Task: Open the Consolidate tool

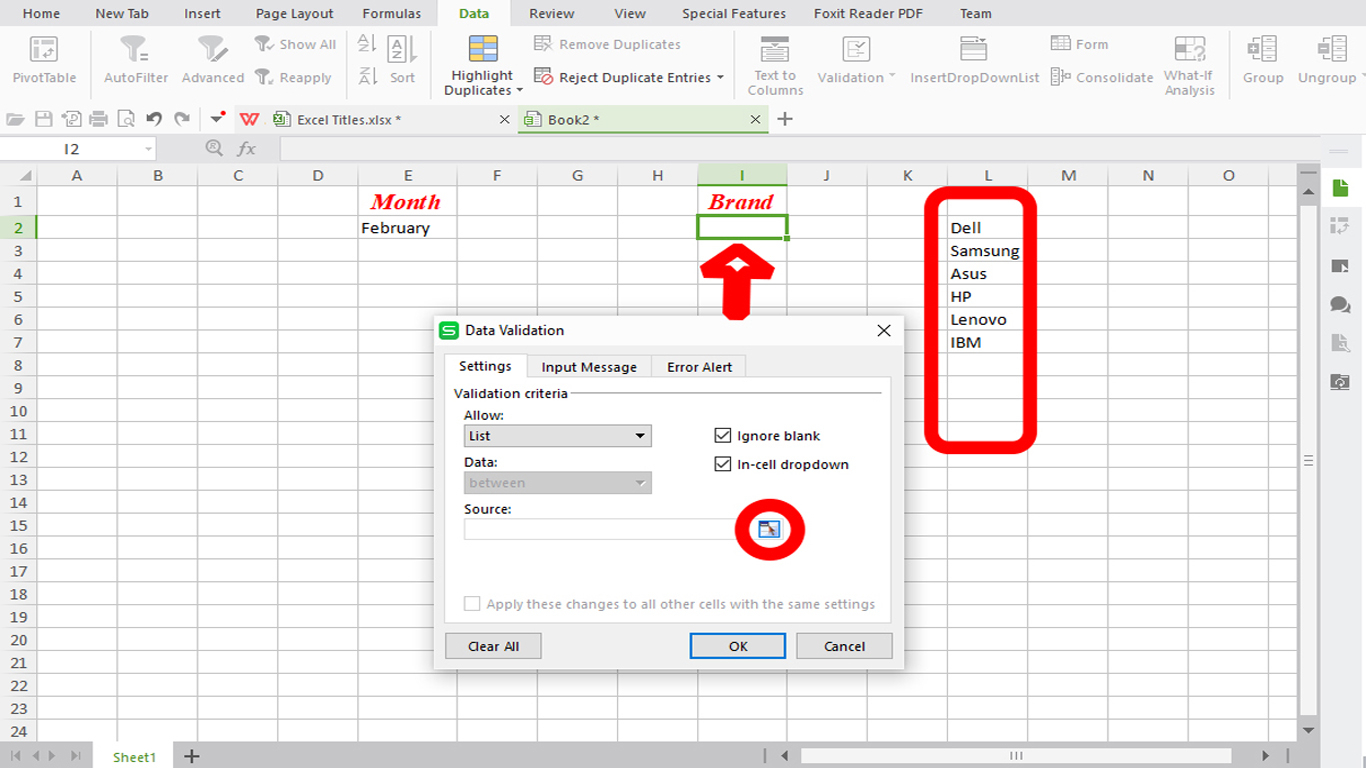Action: click(x=1102, y=77)
